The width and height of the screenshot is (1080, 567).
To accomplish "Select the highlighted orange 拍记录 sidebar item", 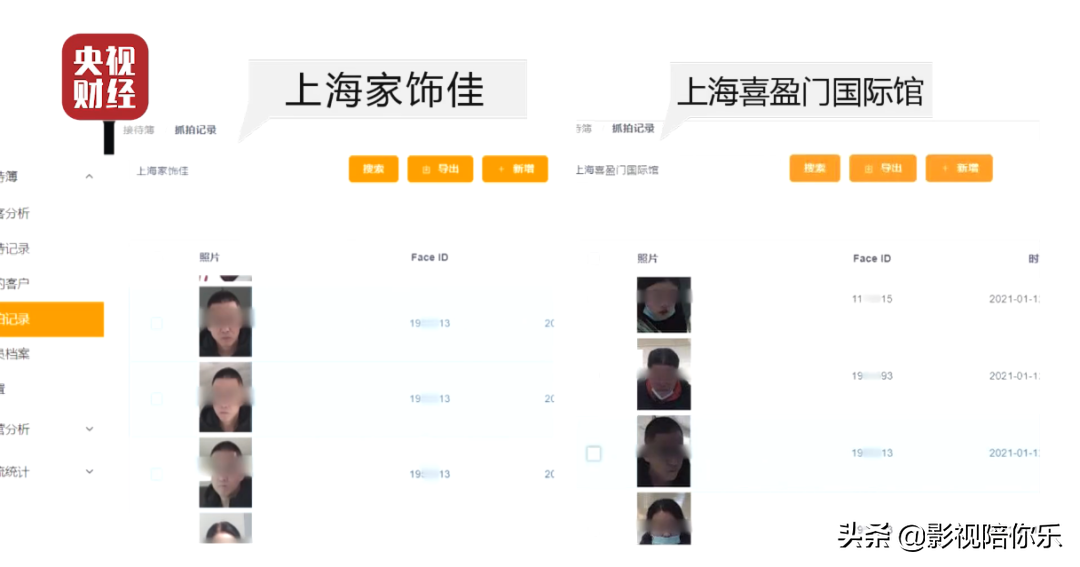I will tap(52, 319).
